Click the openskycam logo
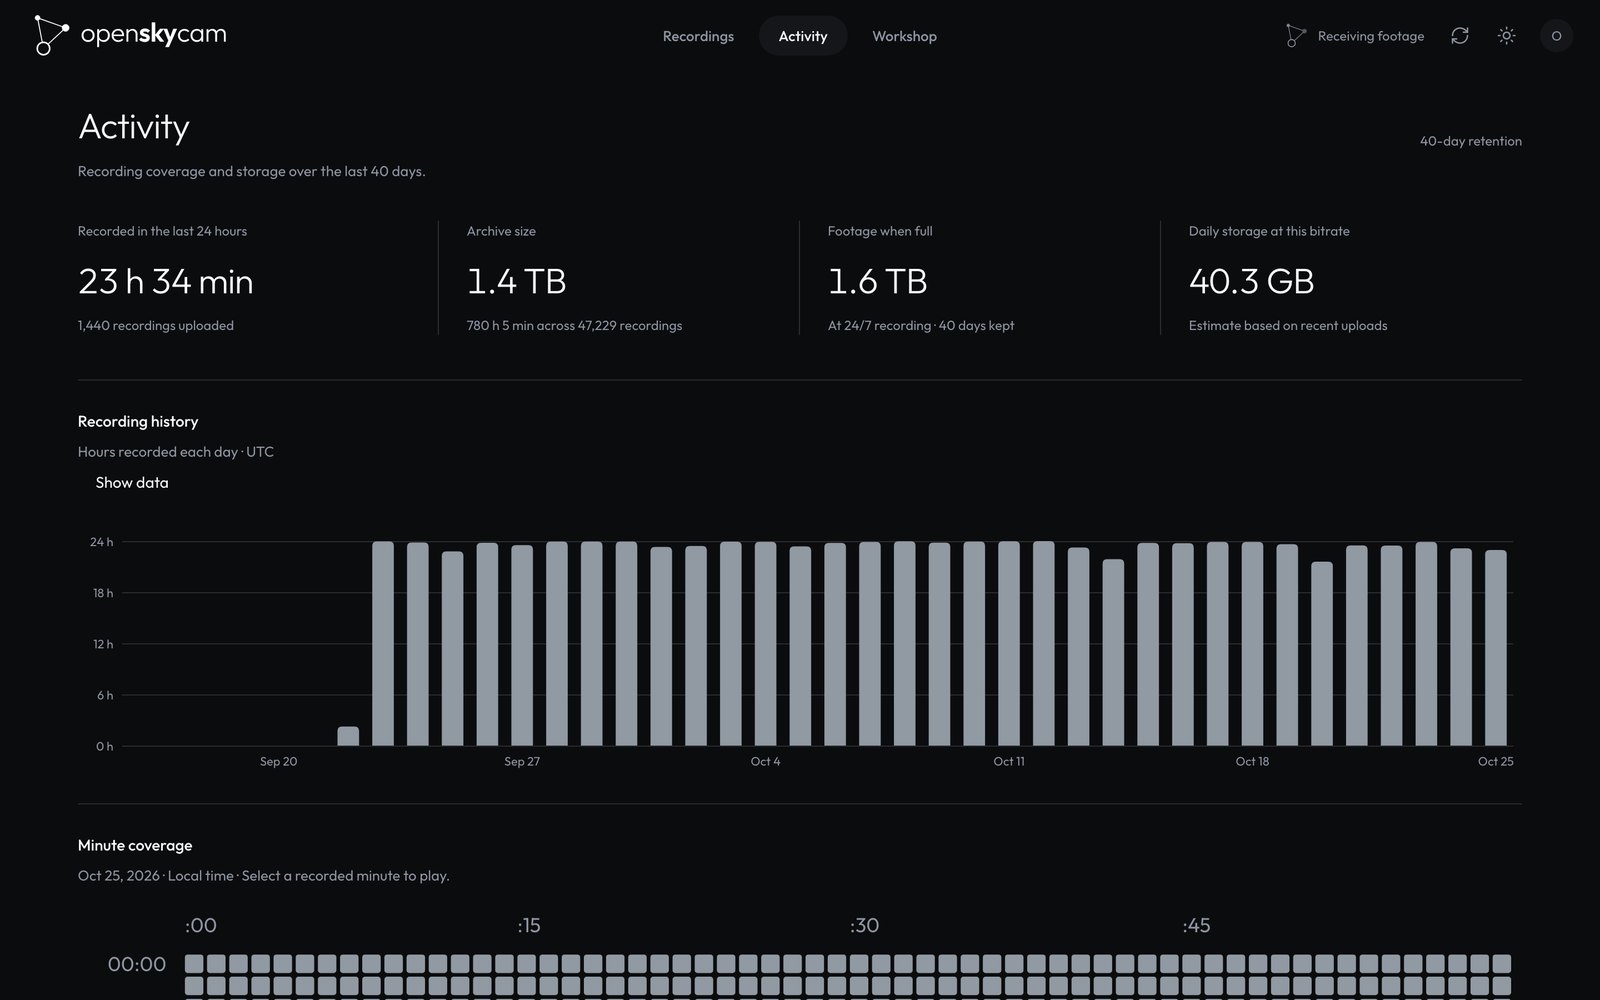Viewport: 1600px width, 1000px height. coord(130,35)
